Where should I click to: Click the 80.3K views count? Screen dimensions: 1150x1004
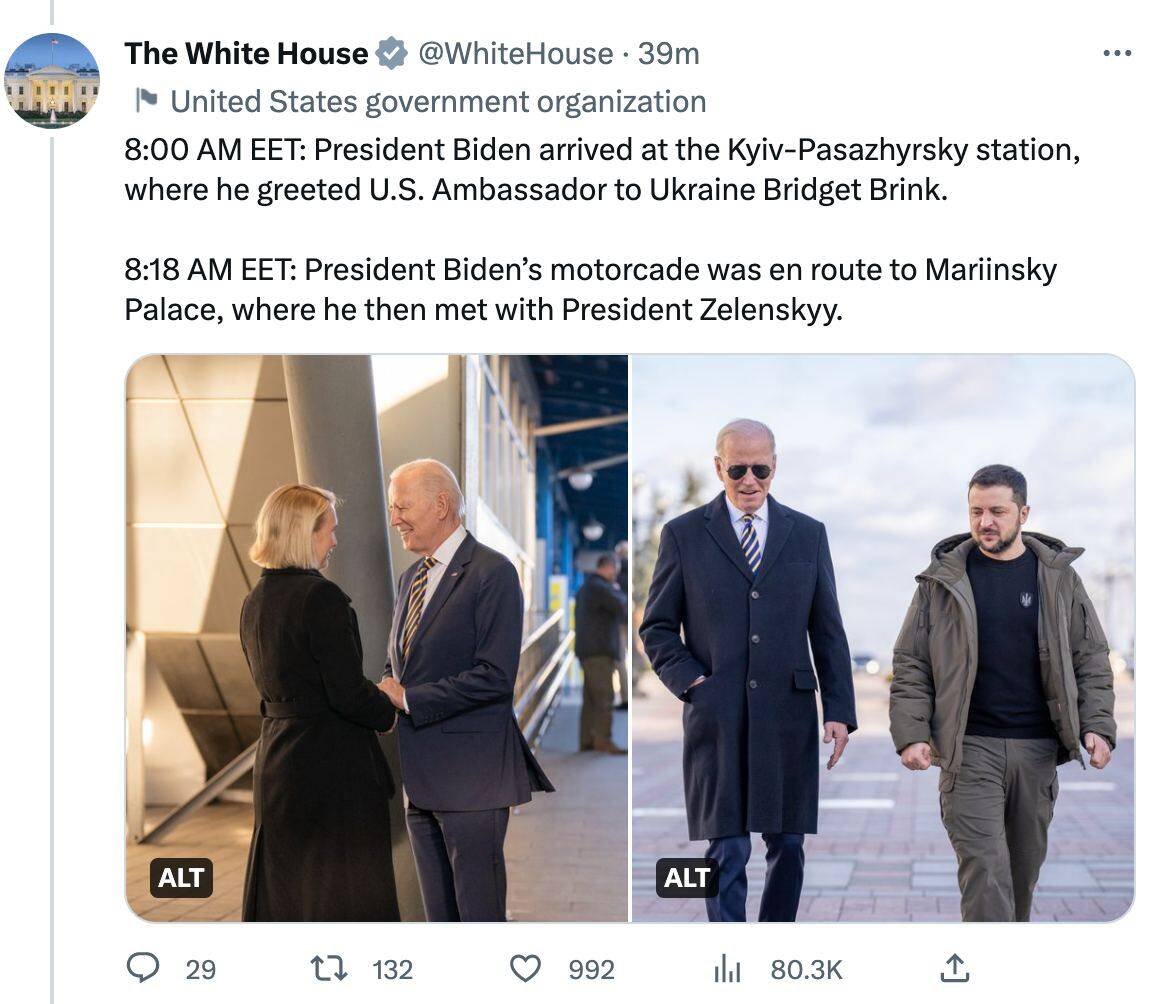click(806, 968)
